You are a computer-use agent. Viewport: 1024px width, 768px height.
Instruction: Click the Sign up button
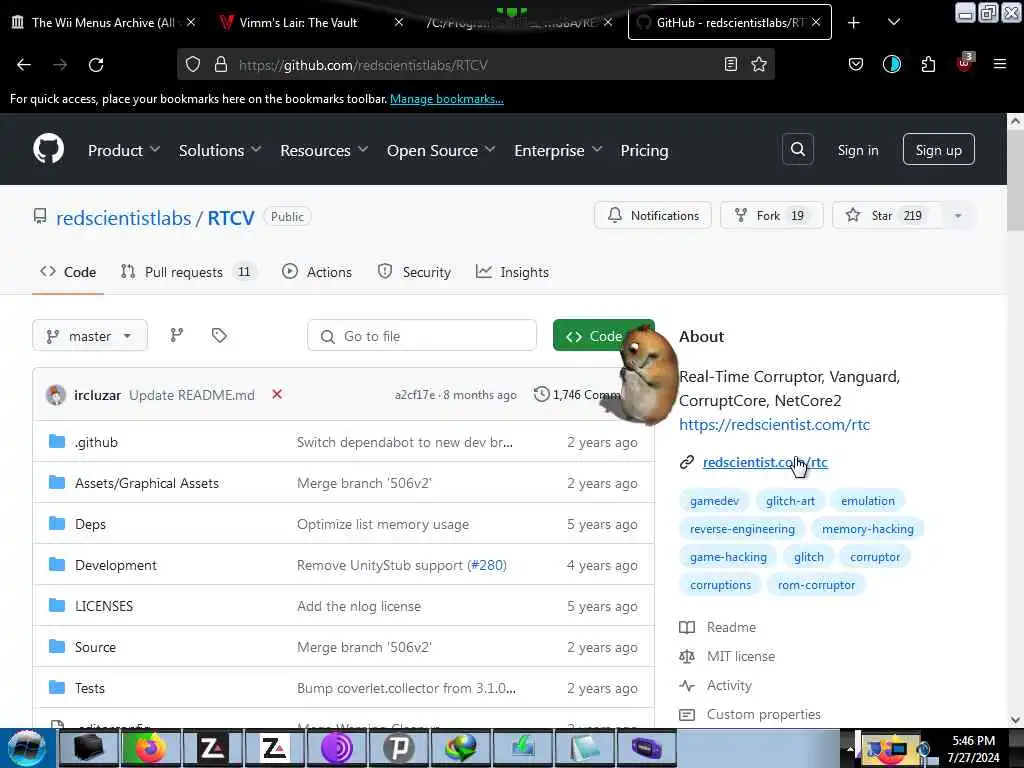938,150
